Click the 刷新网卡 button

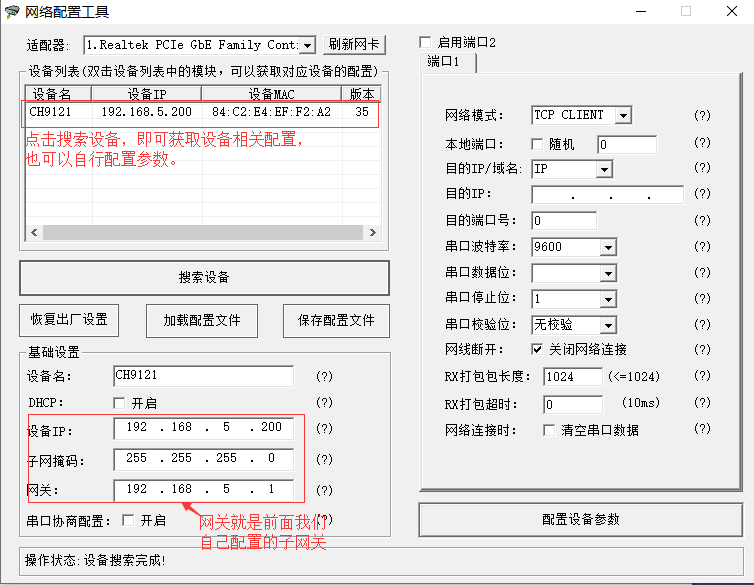tap(354, 45)
